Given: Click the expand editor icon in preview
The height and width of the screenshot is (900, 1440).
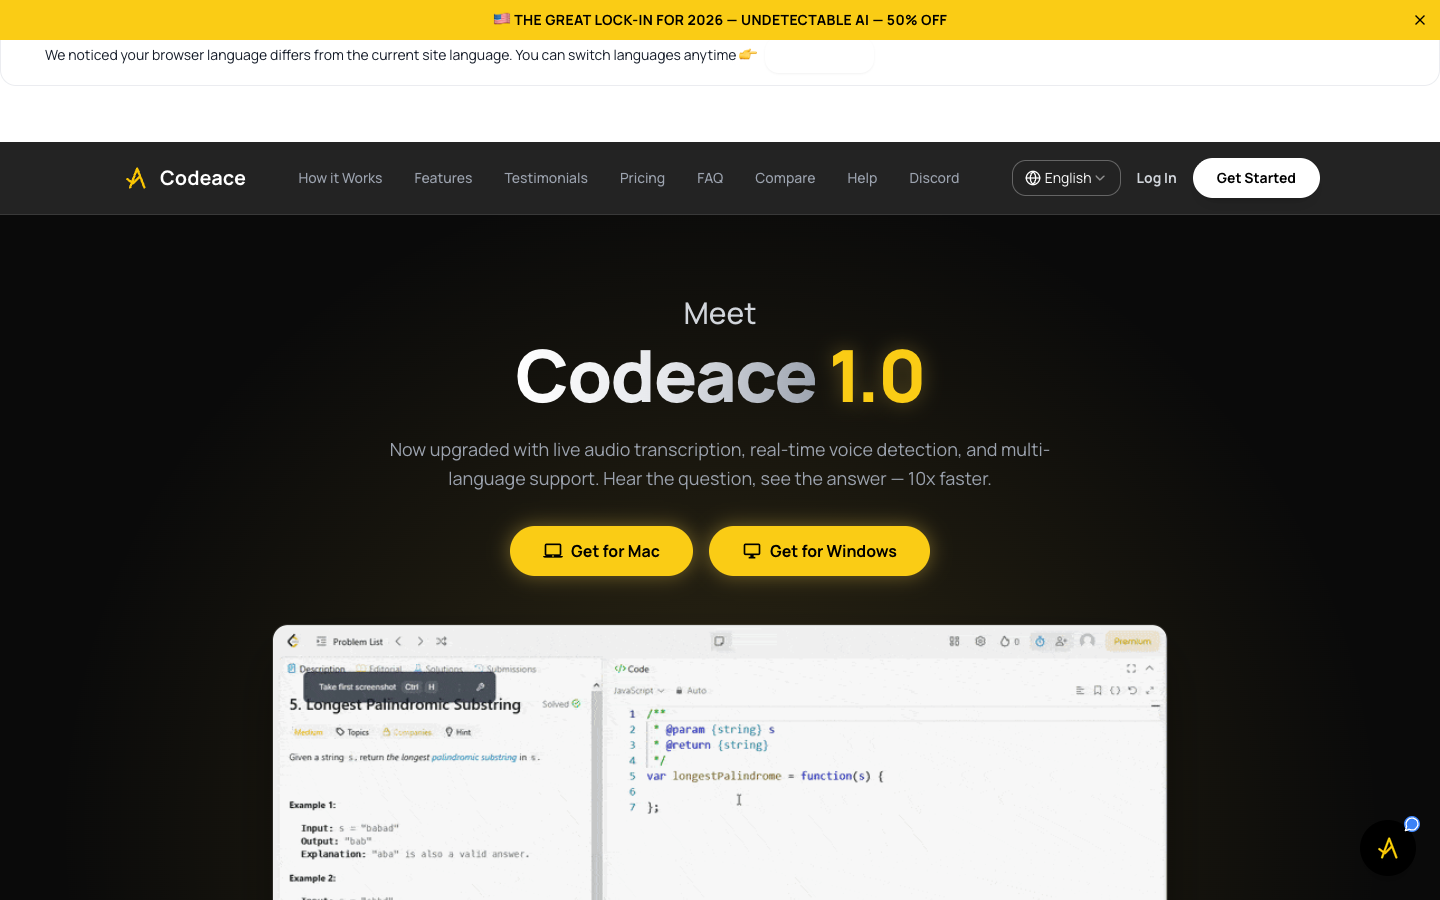Looking at the screenshot, I should [x=1150, y=690].
